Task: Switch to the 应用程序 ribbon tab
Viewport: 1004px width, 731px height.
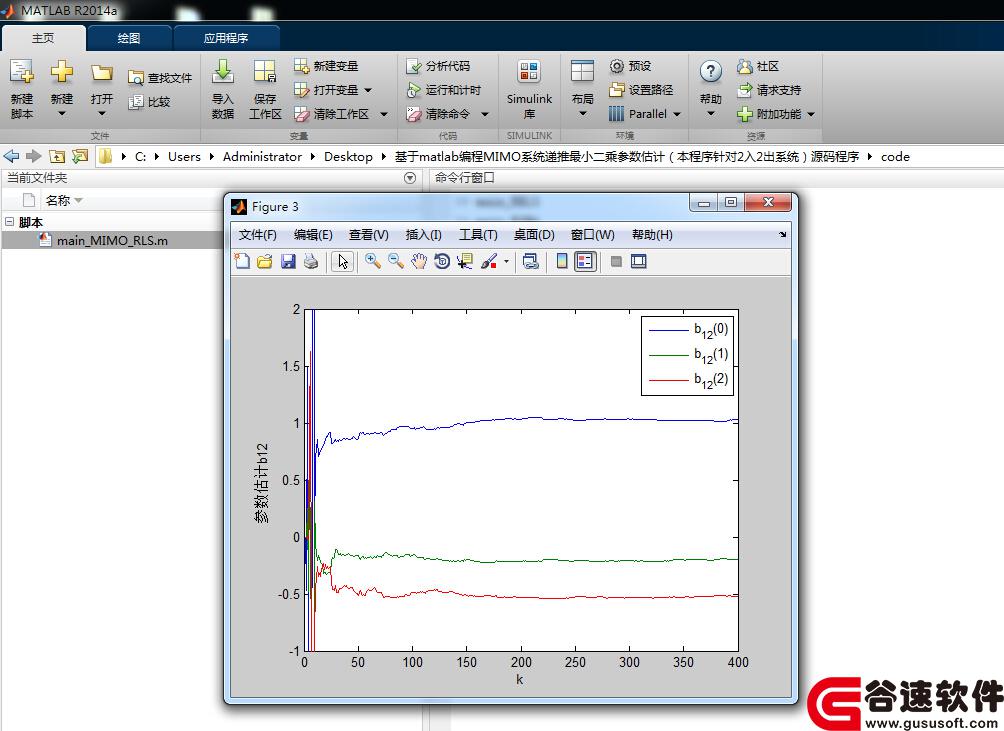Action: pyautogui.click(x=226, y=38)
